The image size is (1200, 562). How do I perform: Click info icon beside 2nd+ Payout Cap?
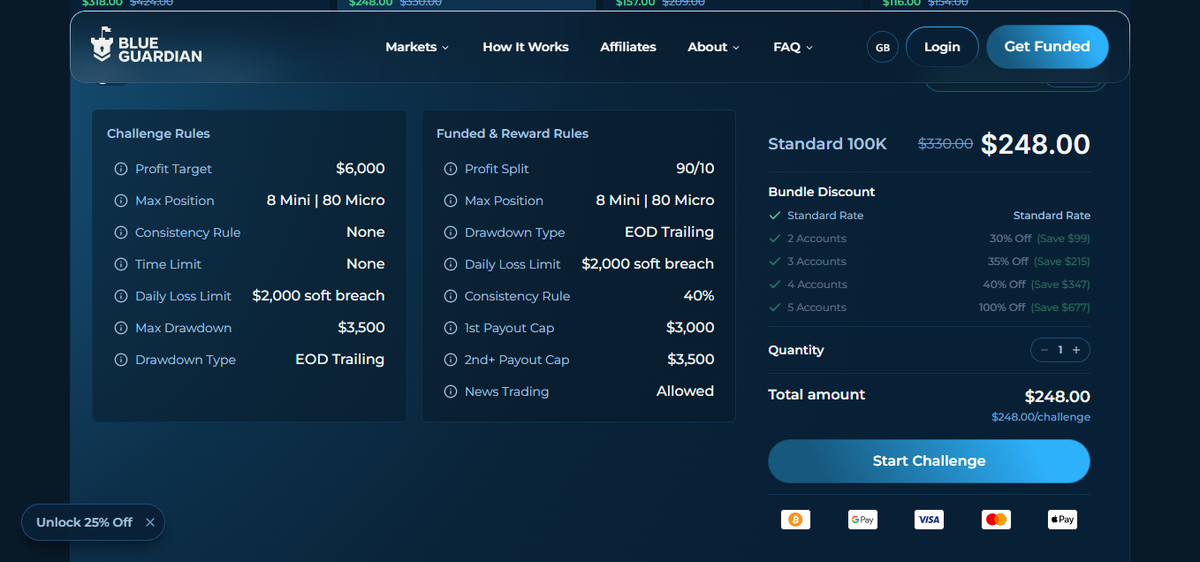point(450,360)
